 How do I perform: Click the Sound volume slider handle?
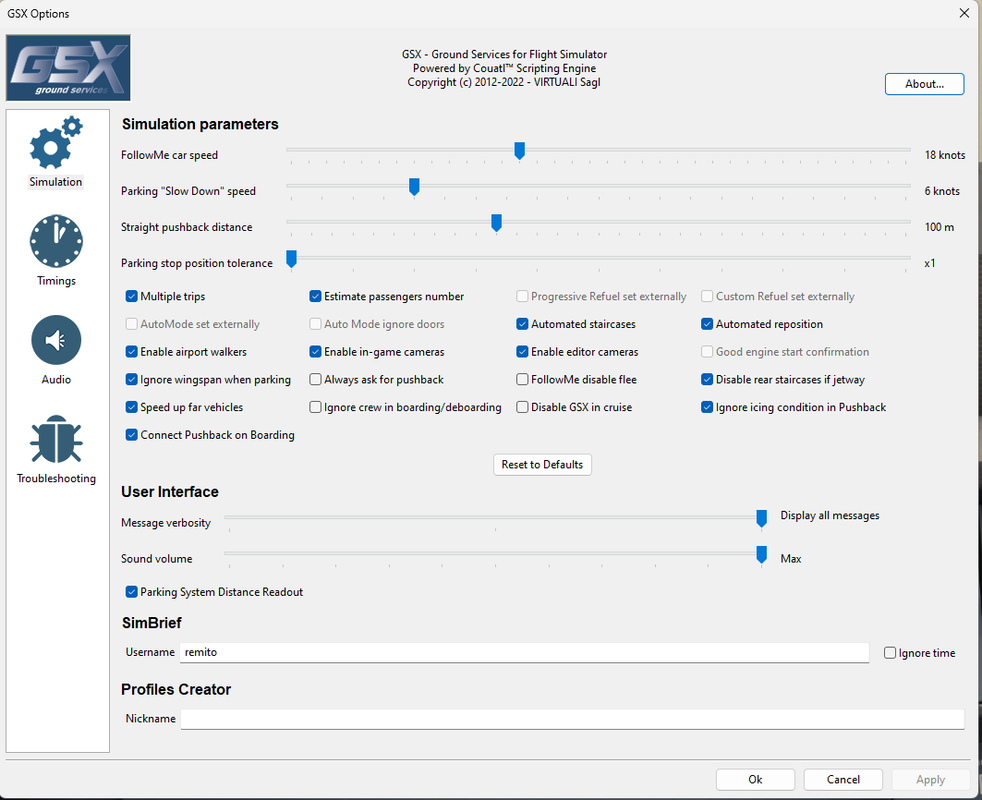[762, 554]
